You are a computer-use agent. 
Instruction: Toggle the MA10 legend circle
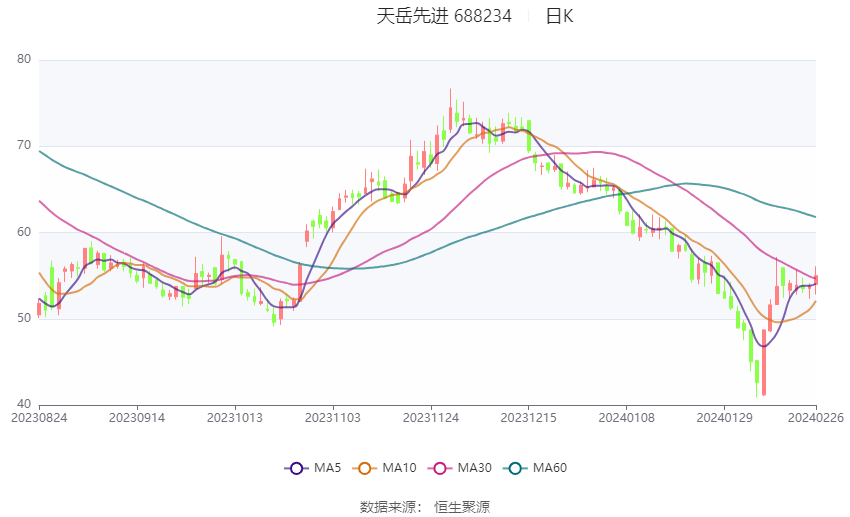[364, 468]
